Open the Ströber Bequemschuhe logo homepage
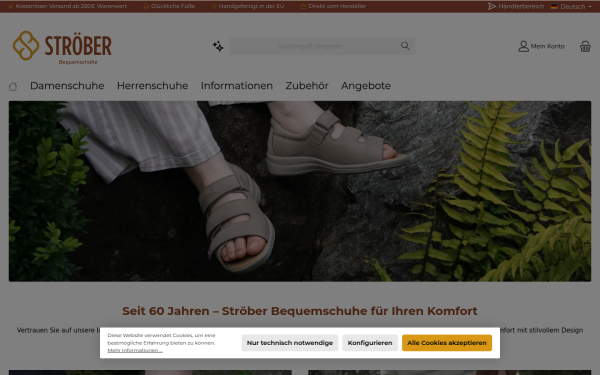 click(62, 47)
